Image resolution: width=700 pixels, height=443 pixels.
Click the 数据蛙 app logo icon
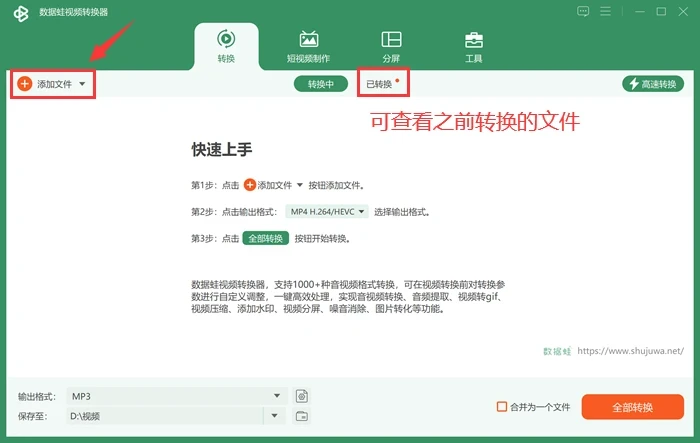point(21,13)
